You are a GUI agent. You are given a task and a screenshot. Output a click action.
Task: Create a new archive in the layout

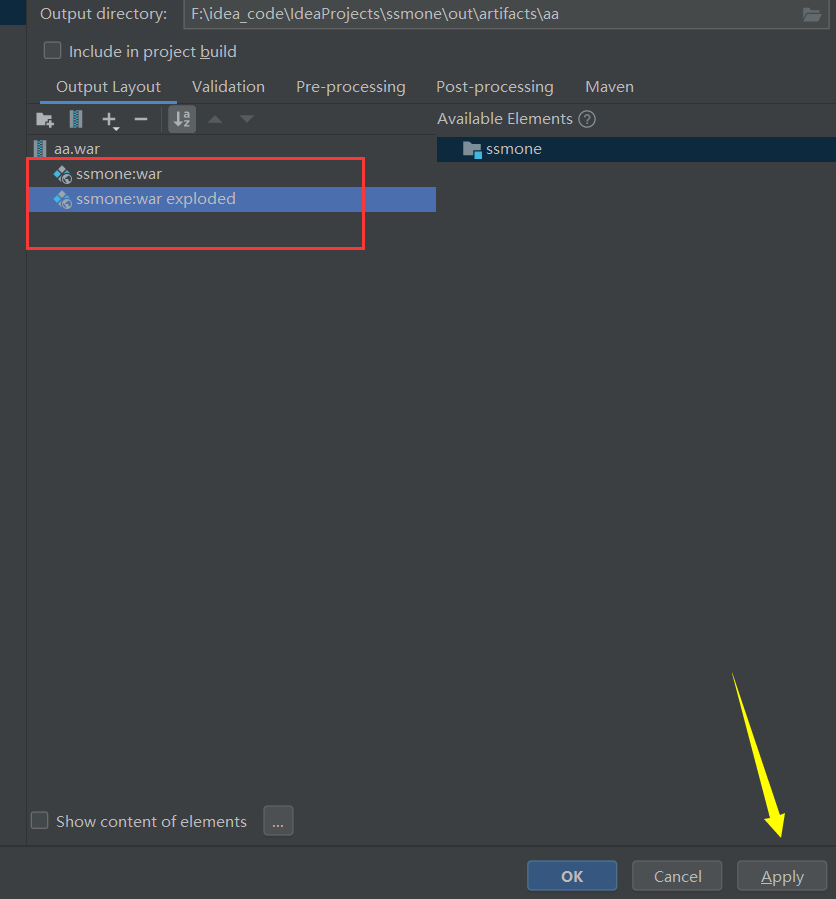[75, 119]
